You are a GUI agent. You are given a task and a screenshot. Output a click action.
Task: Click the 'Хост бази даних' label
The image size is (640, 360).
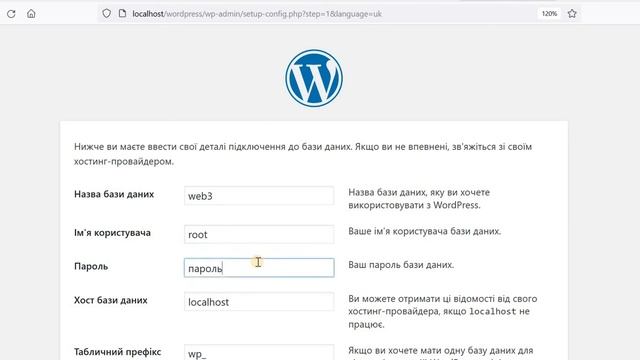click(111, 300)
